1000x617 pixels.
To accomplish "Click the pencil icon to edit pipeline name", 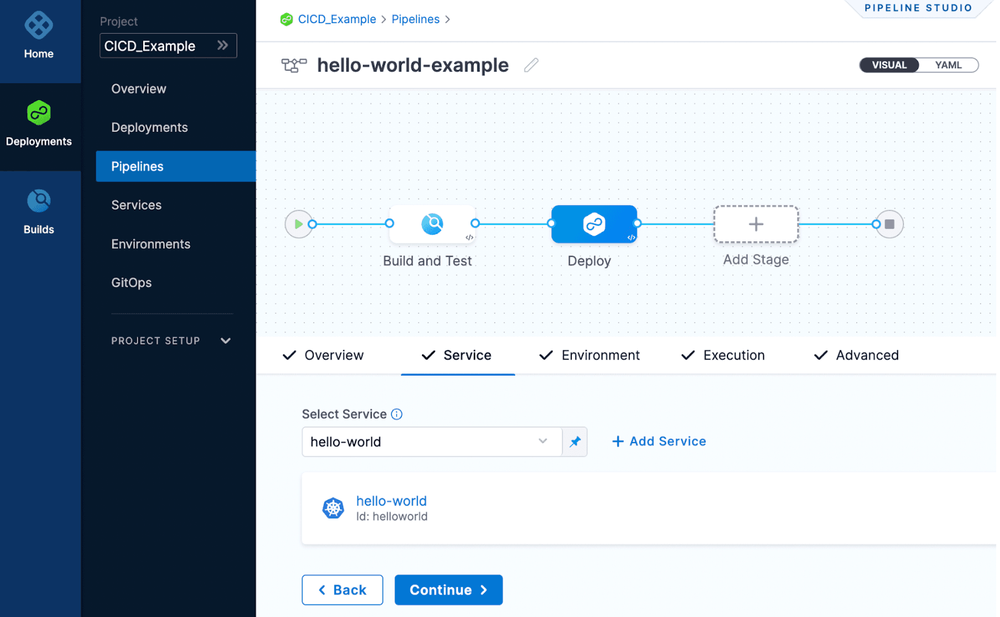I will [x=531, y=65].
